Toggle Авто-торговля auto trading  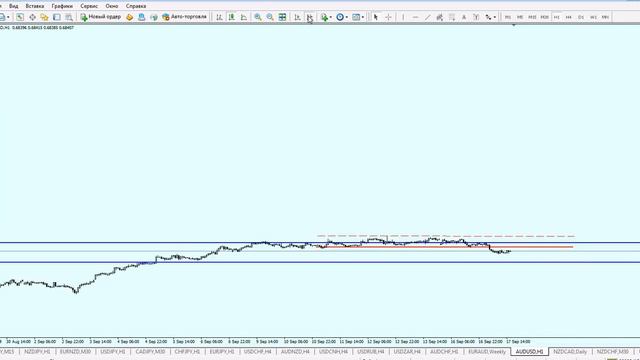(x=184, y=17)
